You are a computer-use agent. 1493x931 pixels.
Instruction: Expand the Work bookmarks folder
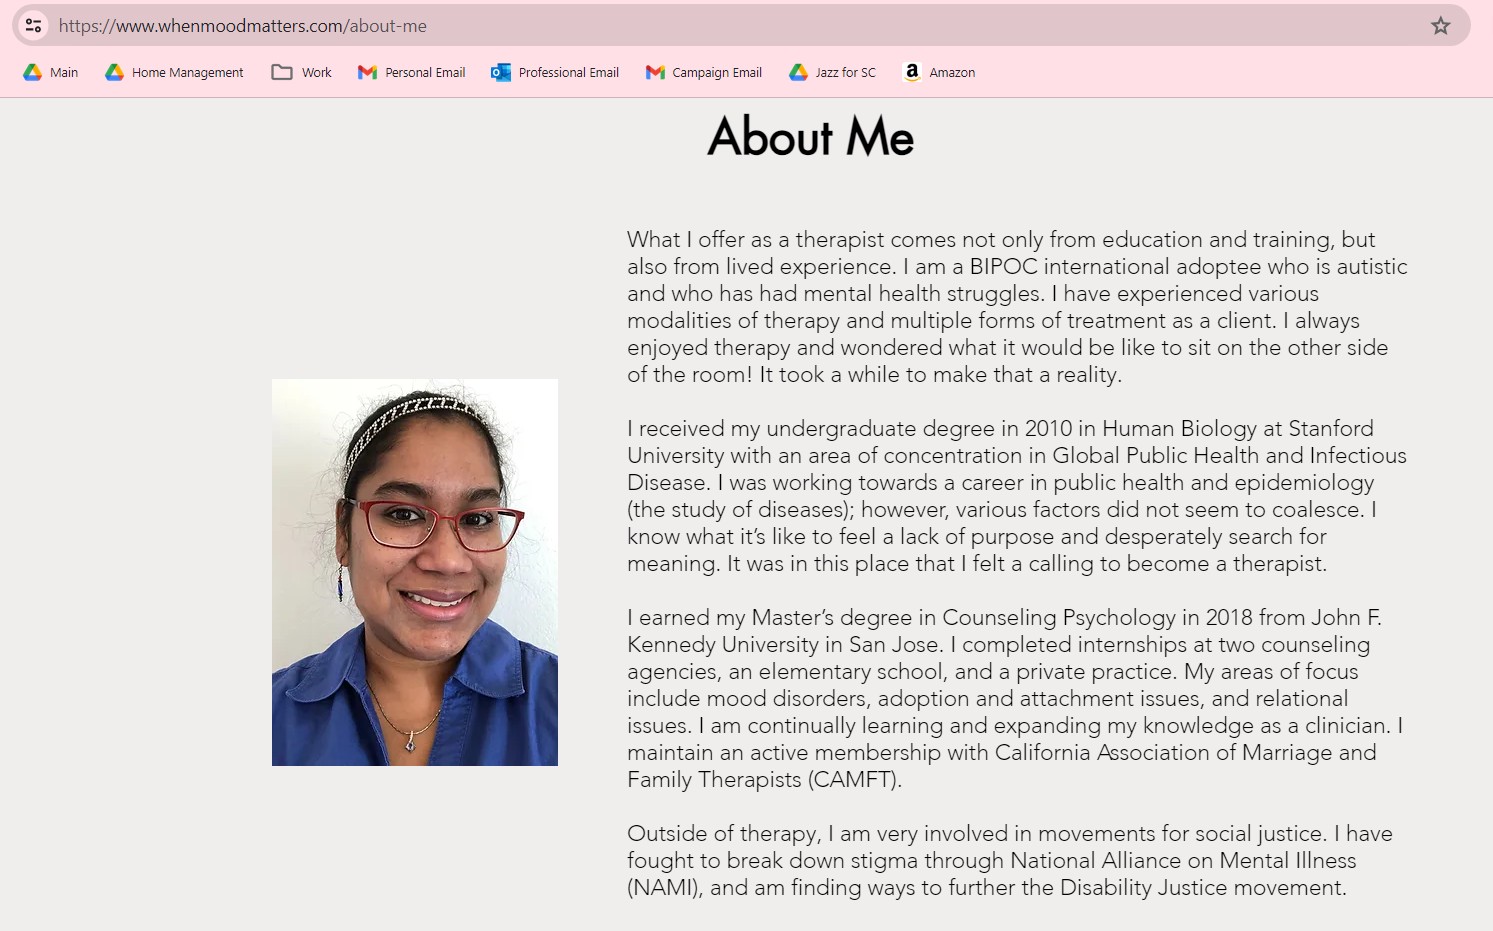pyautogui.click(x=302, y=72)
